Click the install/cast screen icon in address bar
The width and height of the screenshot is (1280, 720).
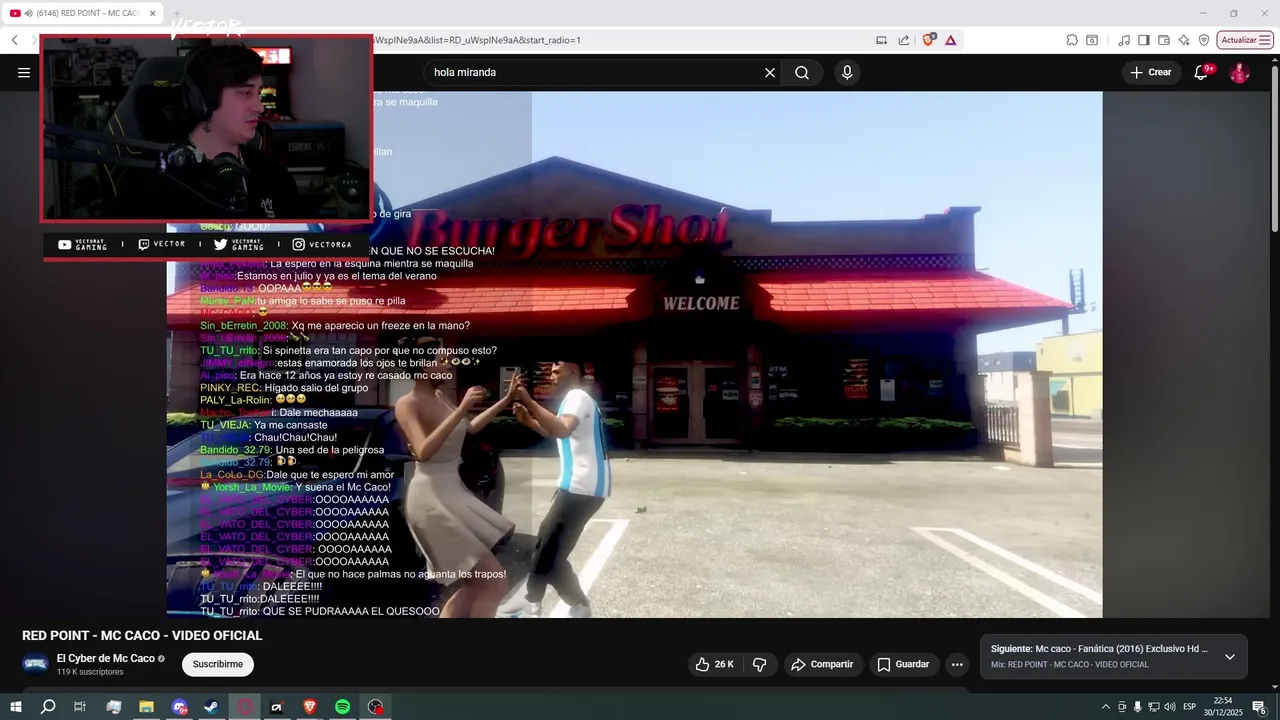(x=881, y=40)
